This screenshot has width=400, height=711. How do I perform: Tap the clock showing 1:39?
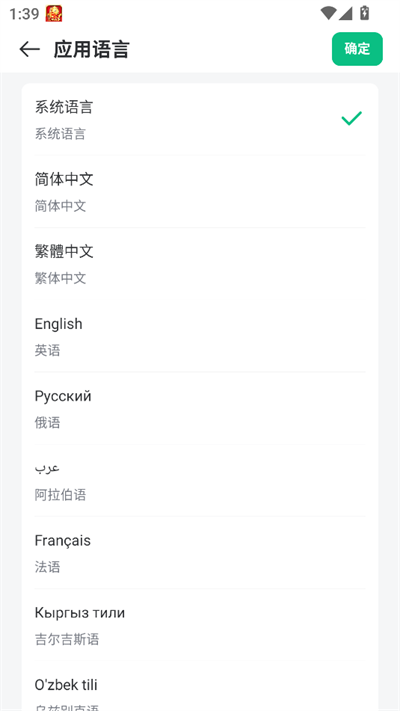click(x=24, y=14)
